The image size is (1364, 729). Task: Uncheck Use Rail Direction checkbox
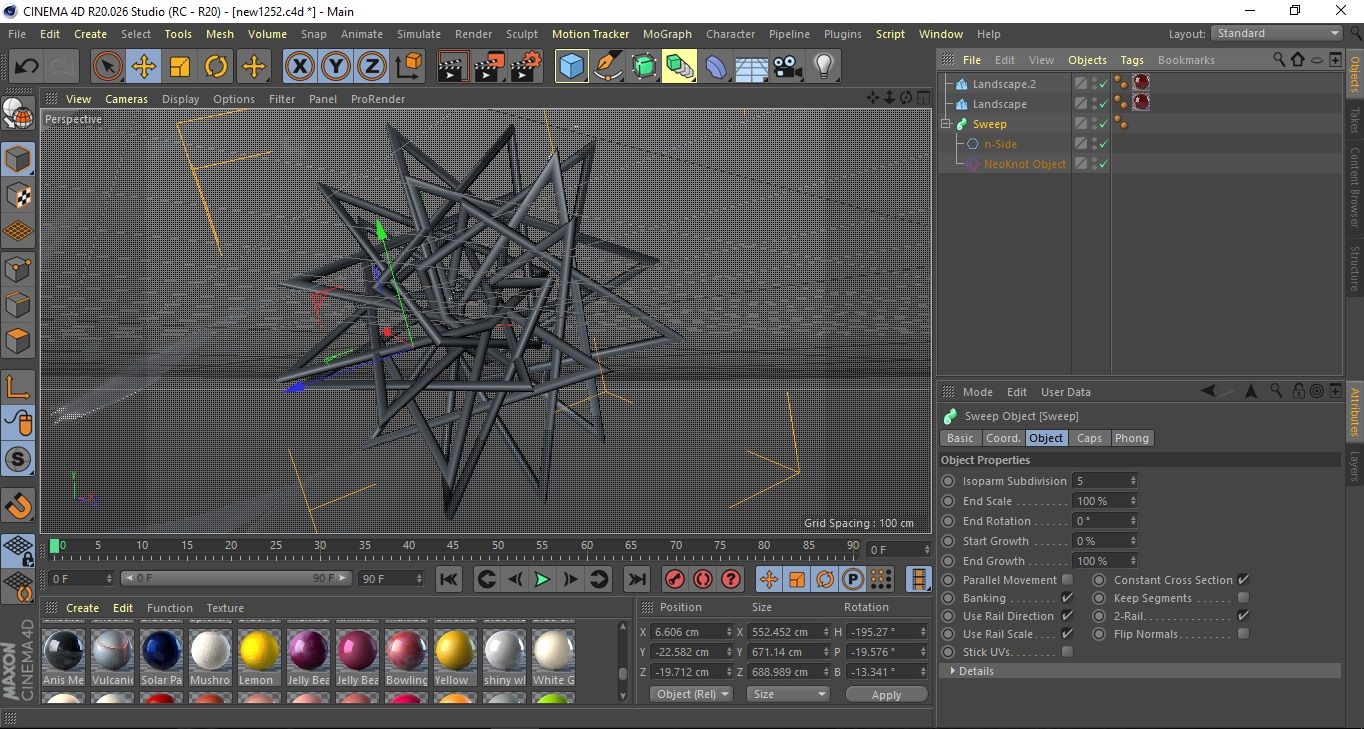coord(1067,616)
